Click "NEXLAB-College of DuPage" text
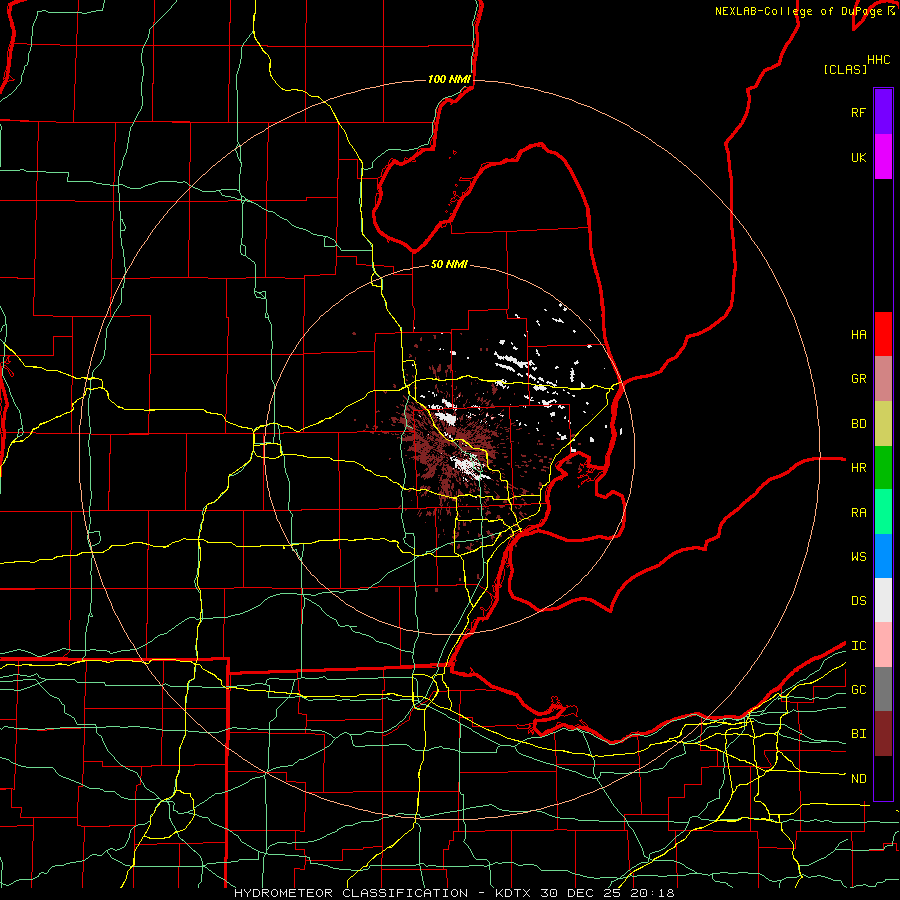Image resolution: width=900 pixels, height=900 pixels. click(x=798, y=11)
